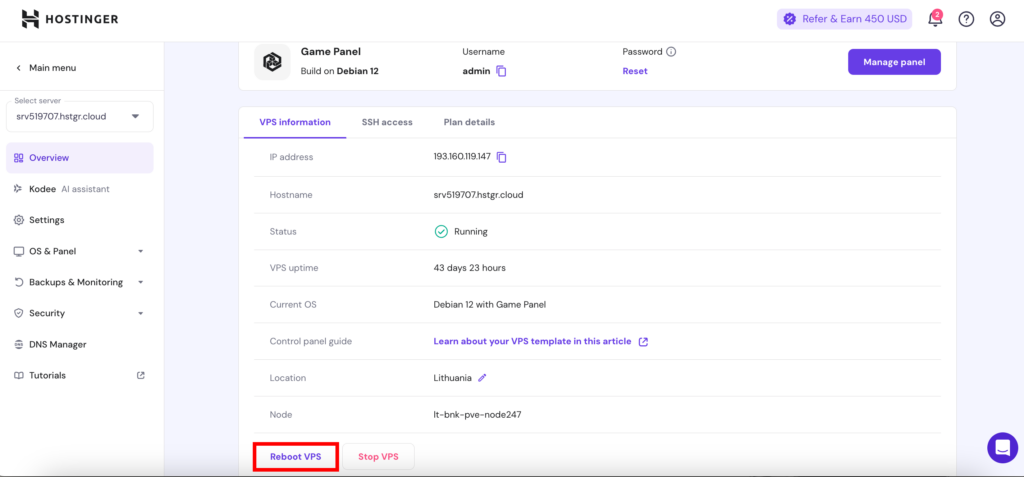This screenshot has width=1024, height=477.
Task: Click the Manage panel button
Action: click(x=894, y=62)
